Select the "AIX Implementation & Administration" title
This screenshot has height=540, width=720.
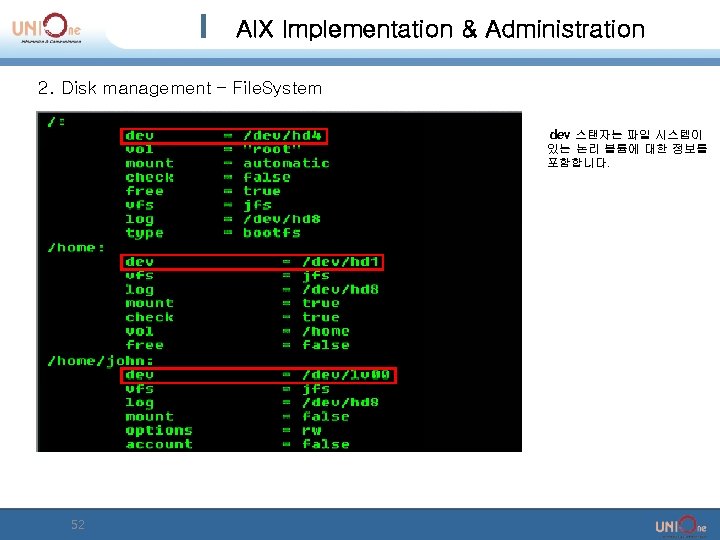(440, 29)
